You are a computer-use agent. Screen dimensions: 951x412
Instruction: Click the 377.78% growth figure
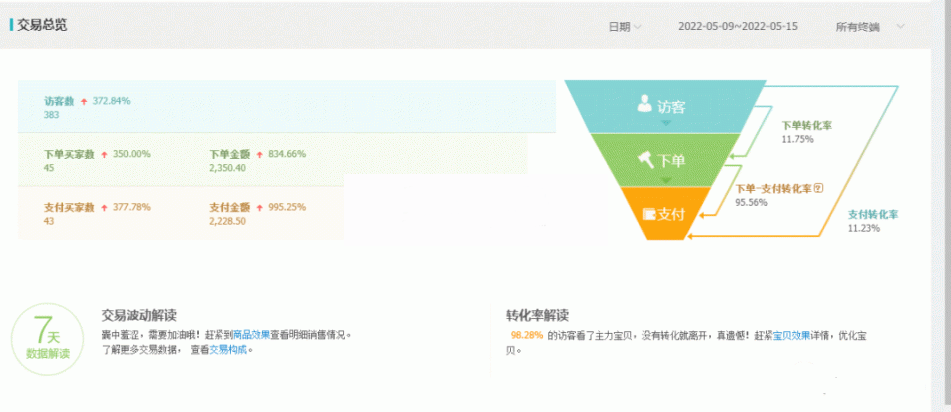point(131,208)
